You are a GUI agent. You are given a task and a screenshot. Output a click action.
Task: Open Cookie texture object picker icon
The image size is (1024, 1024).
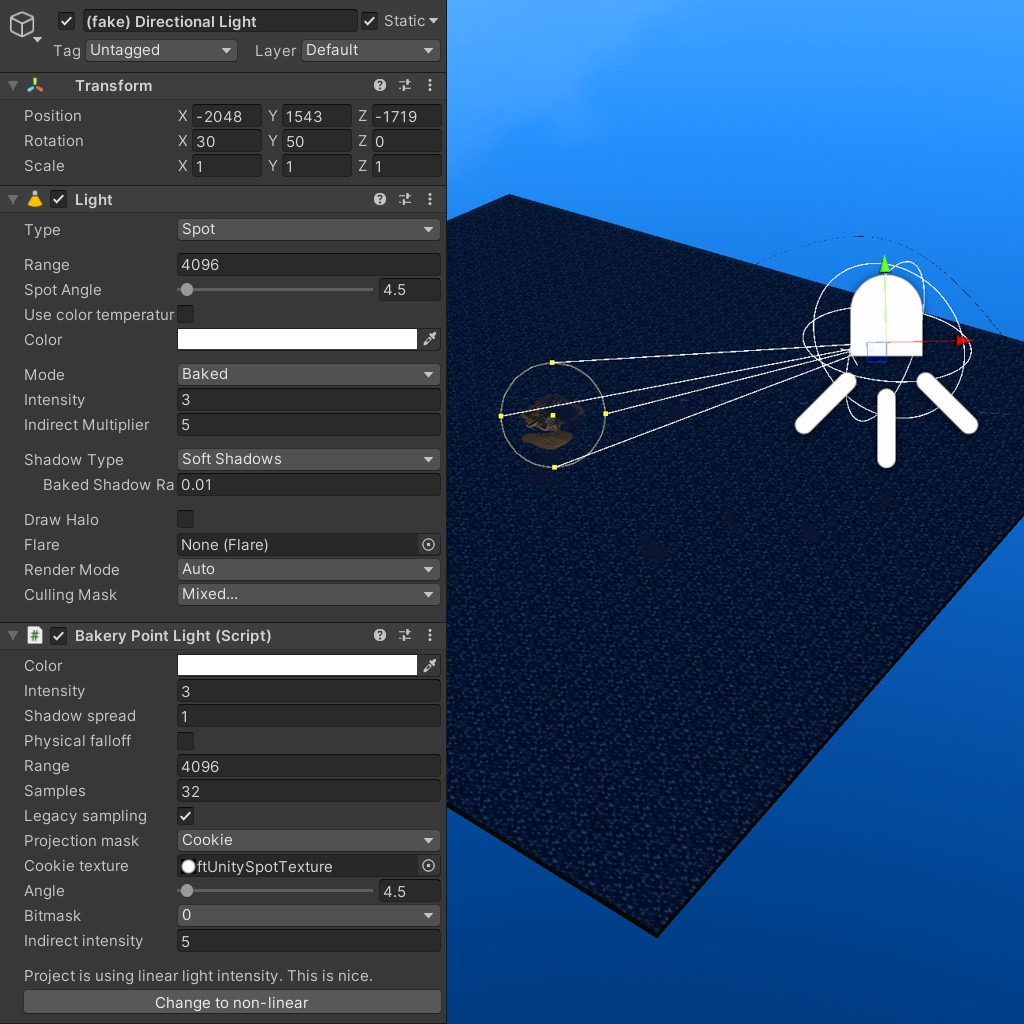click(x=428, y=866)
